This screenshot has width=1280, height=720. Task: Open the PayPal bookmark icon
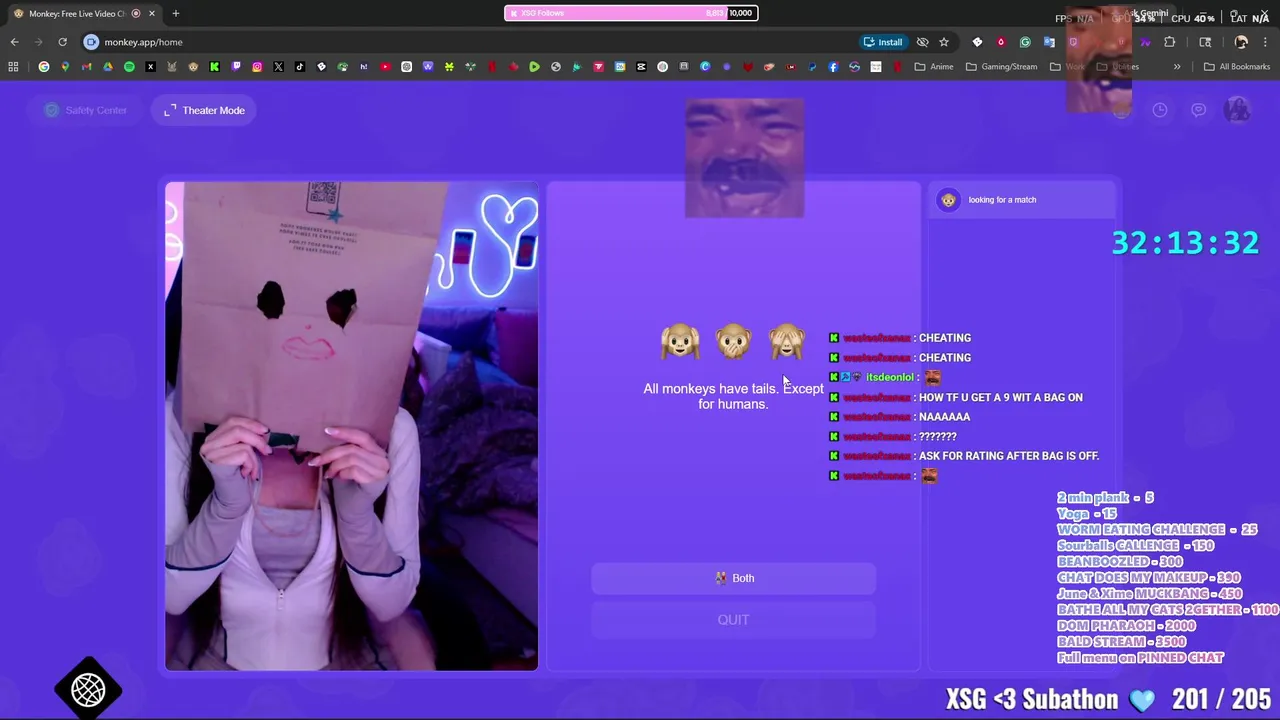pos(811,67)
